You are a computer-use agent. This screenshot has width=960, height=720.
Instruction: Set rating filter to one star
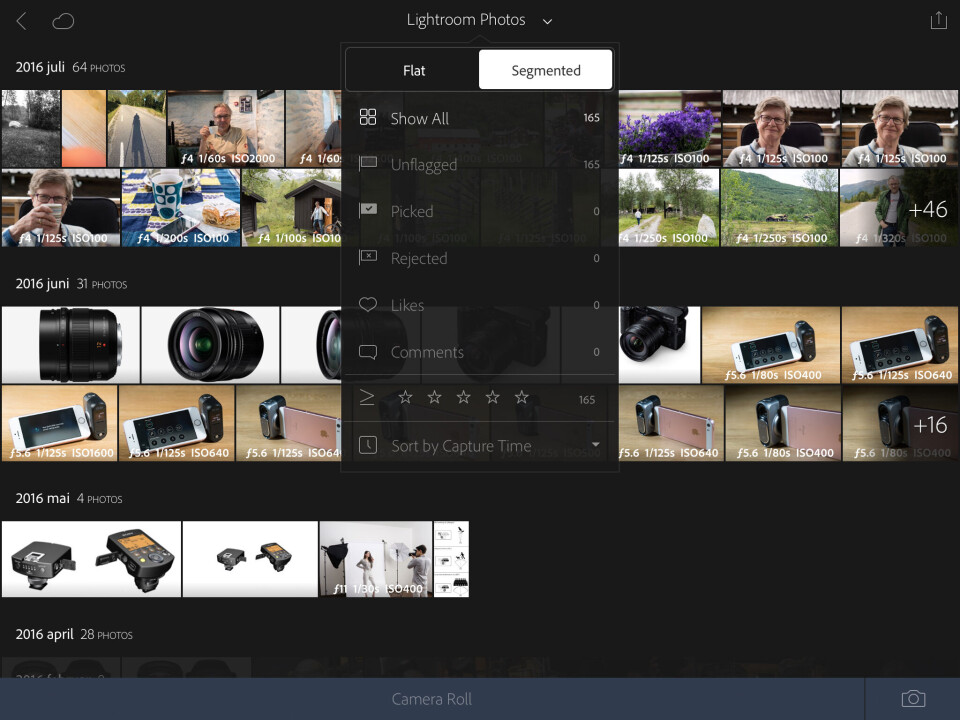coord(405,397)
